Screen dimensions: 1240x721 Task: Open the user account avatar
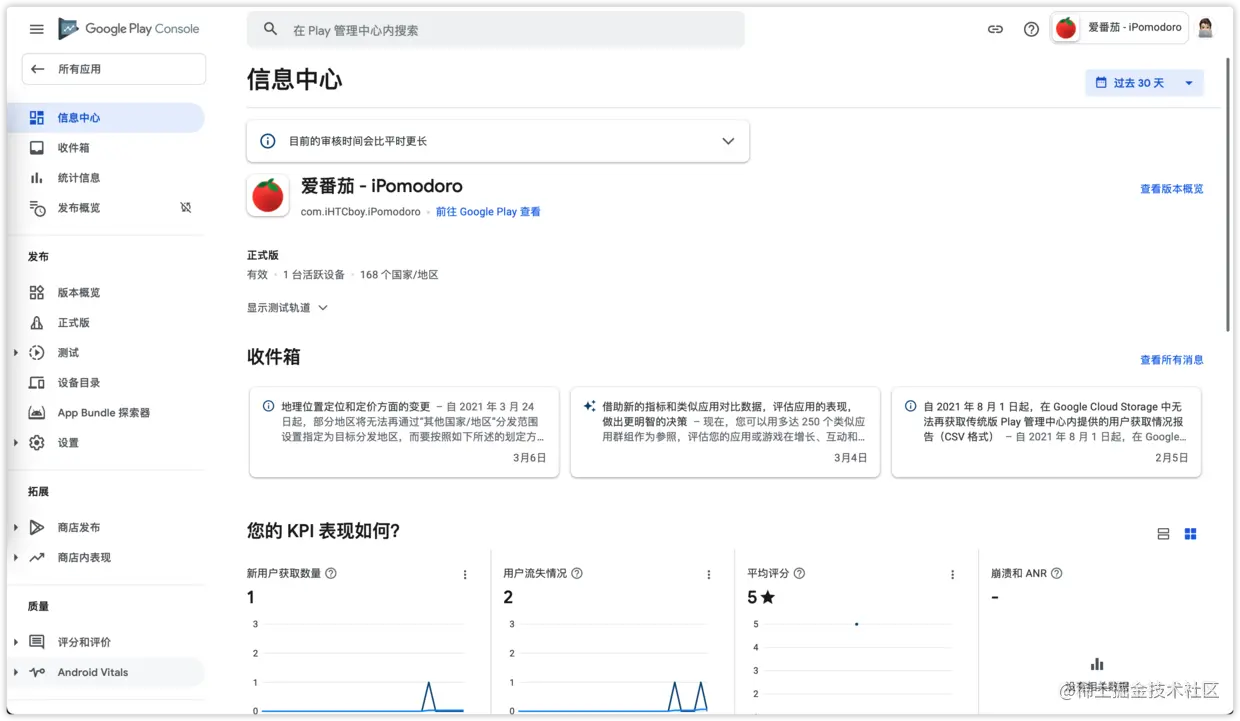[x=1205, y=28]
